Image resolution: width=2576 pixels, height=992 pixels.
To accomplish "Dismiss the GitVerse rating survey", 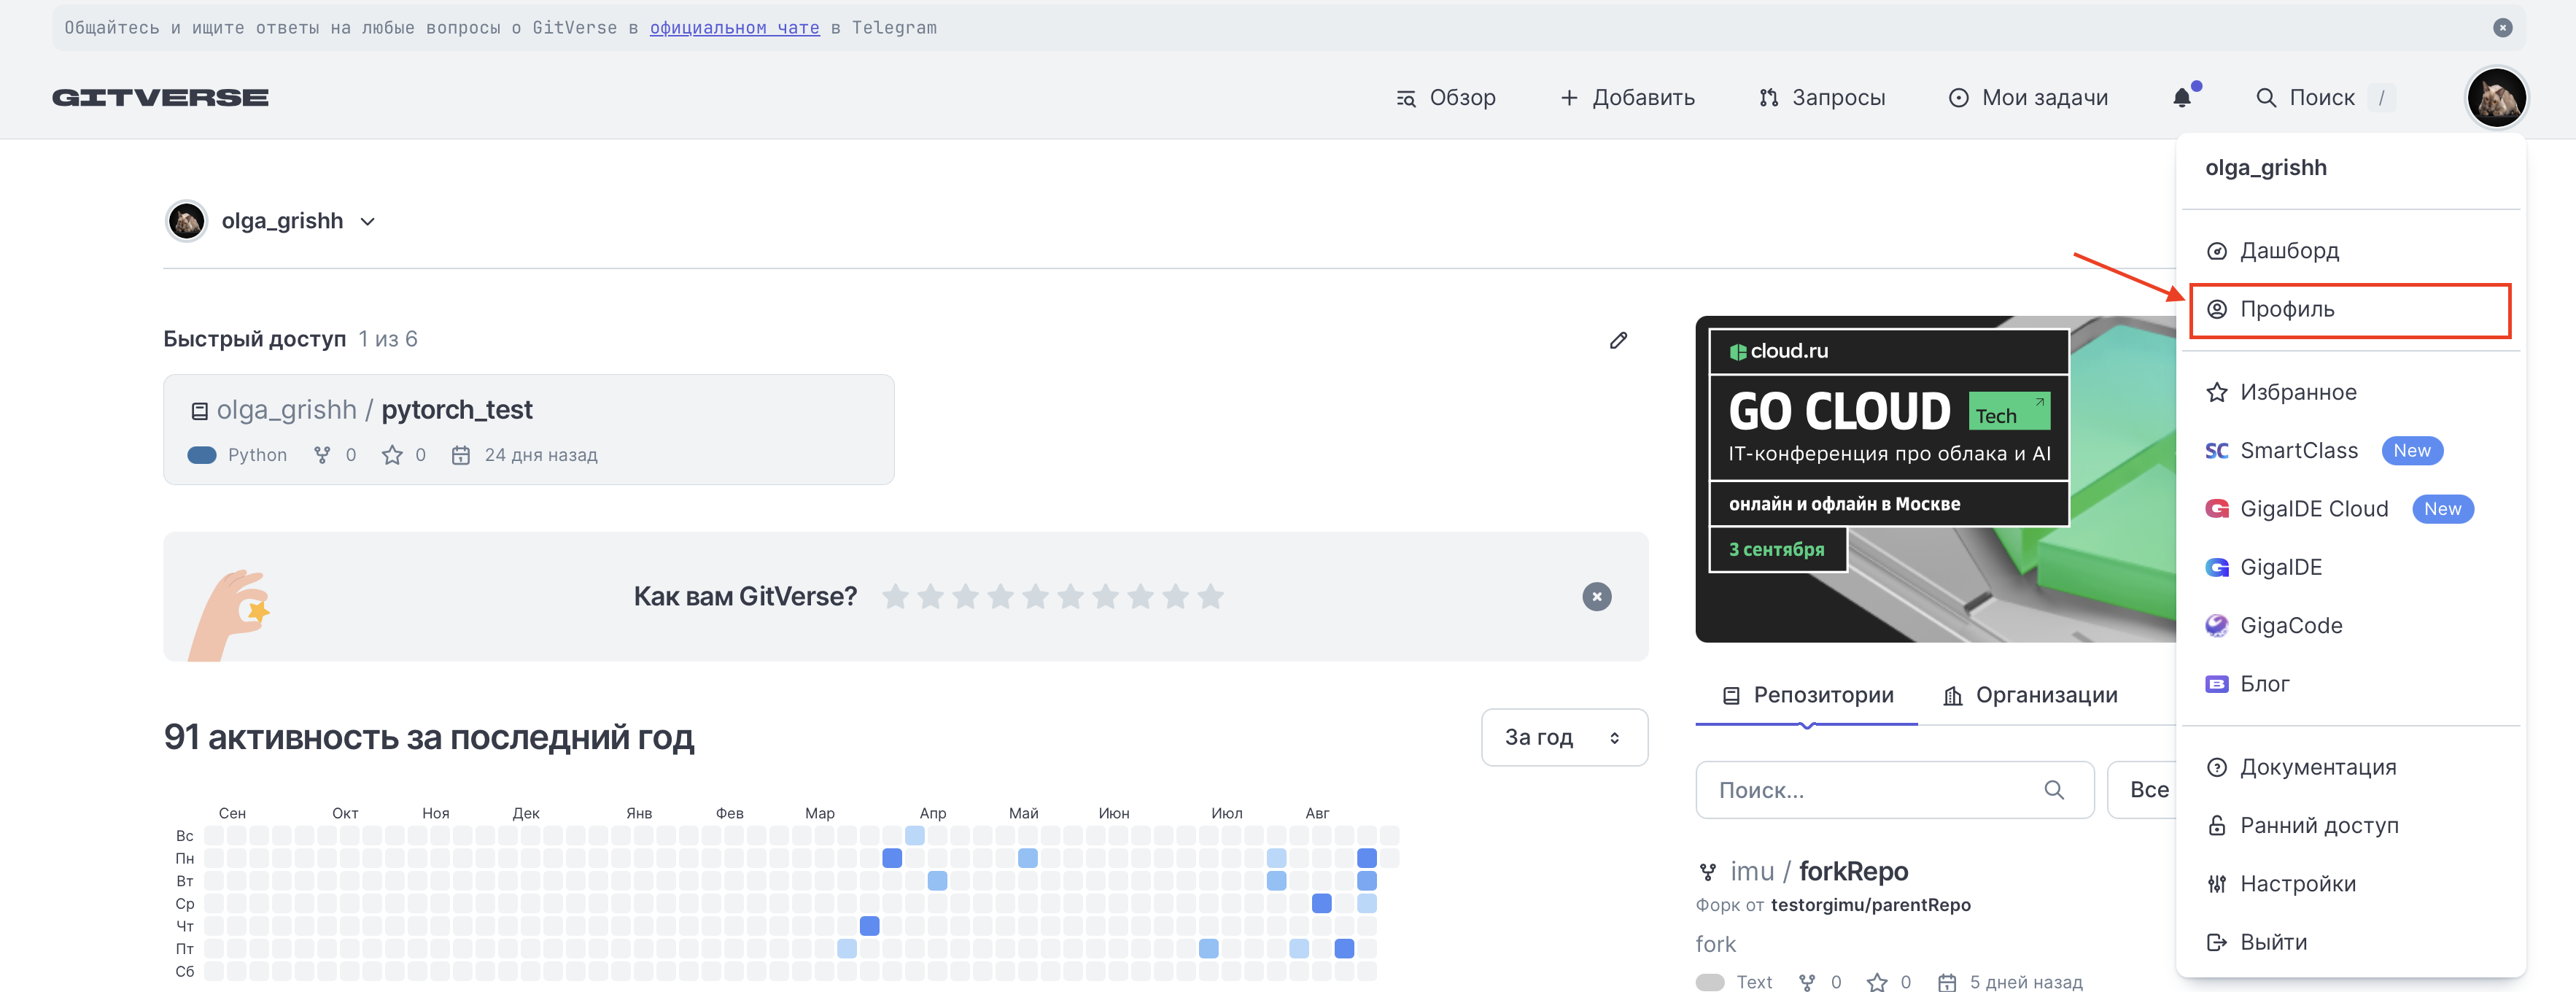I will click(x=1596, y=596).
